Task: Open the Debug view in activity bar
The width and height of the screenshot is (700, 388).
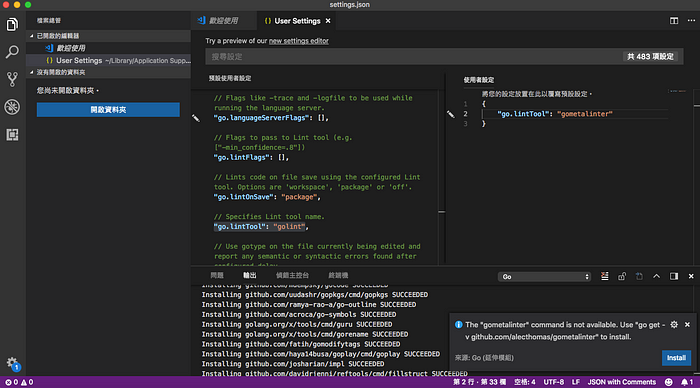Action: (12, 107)
